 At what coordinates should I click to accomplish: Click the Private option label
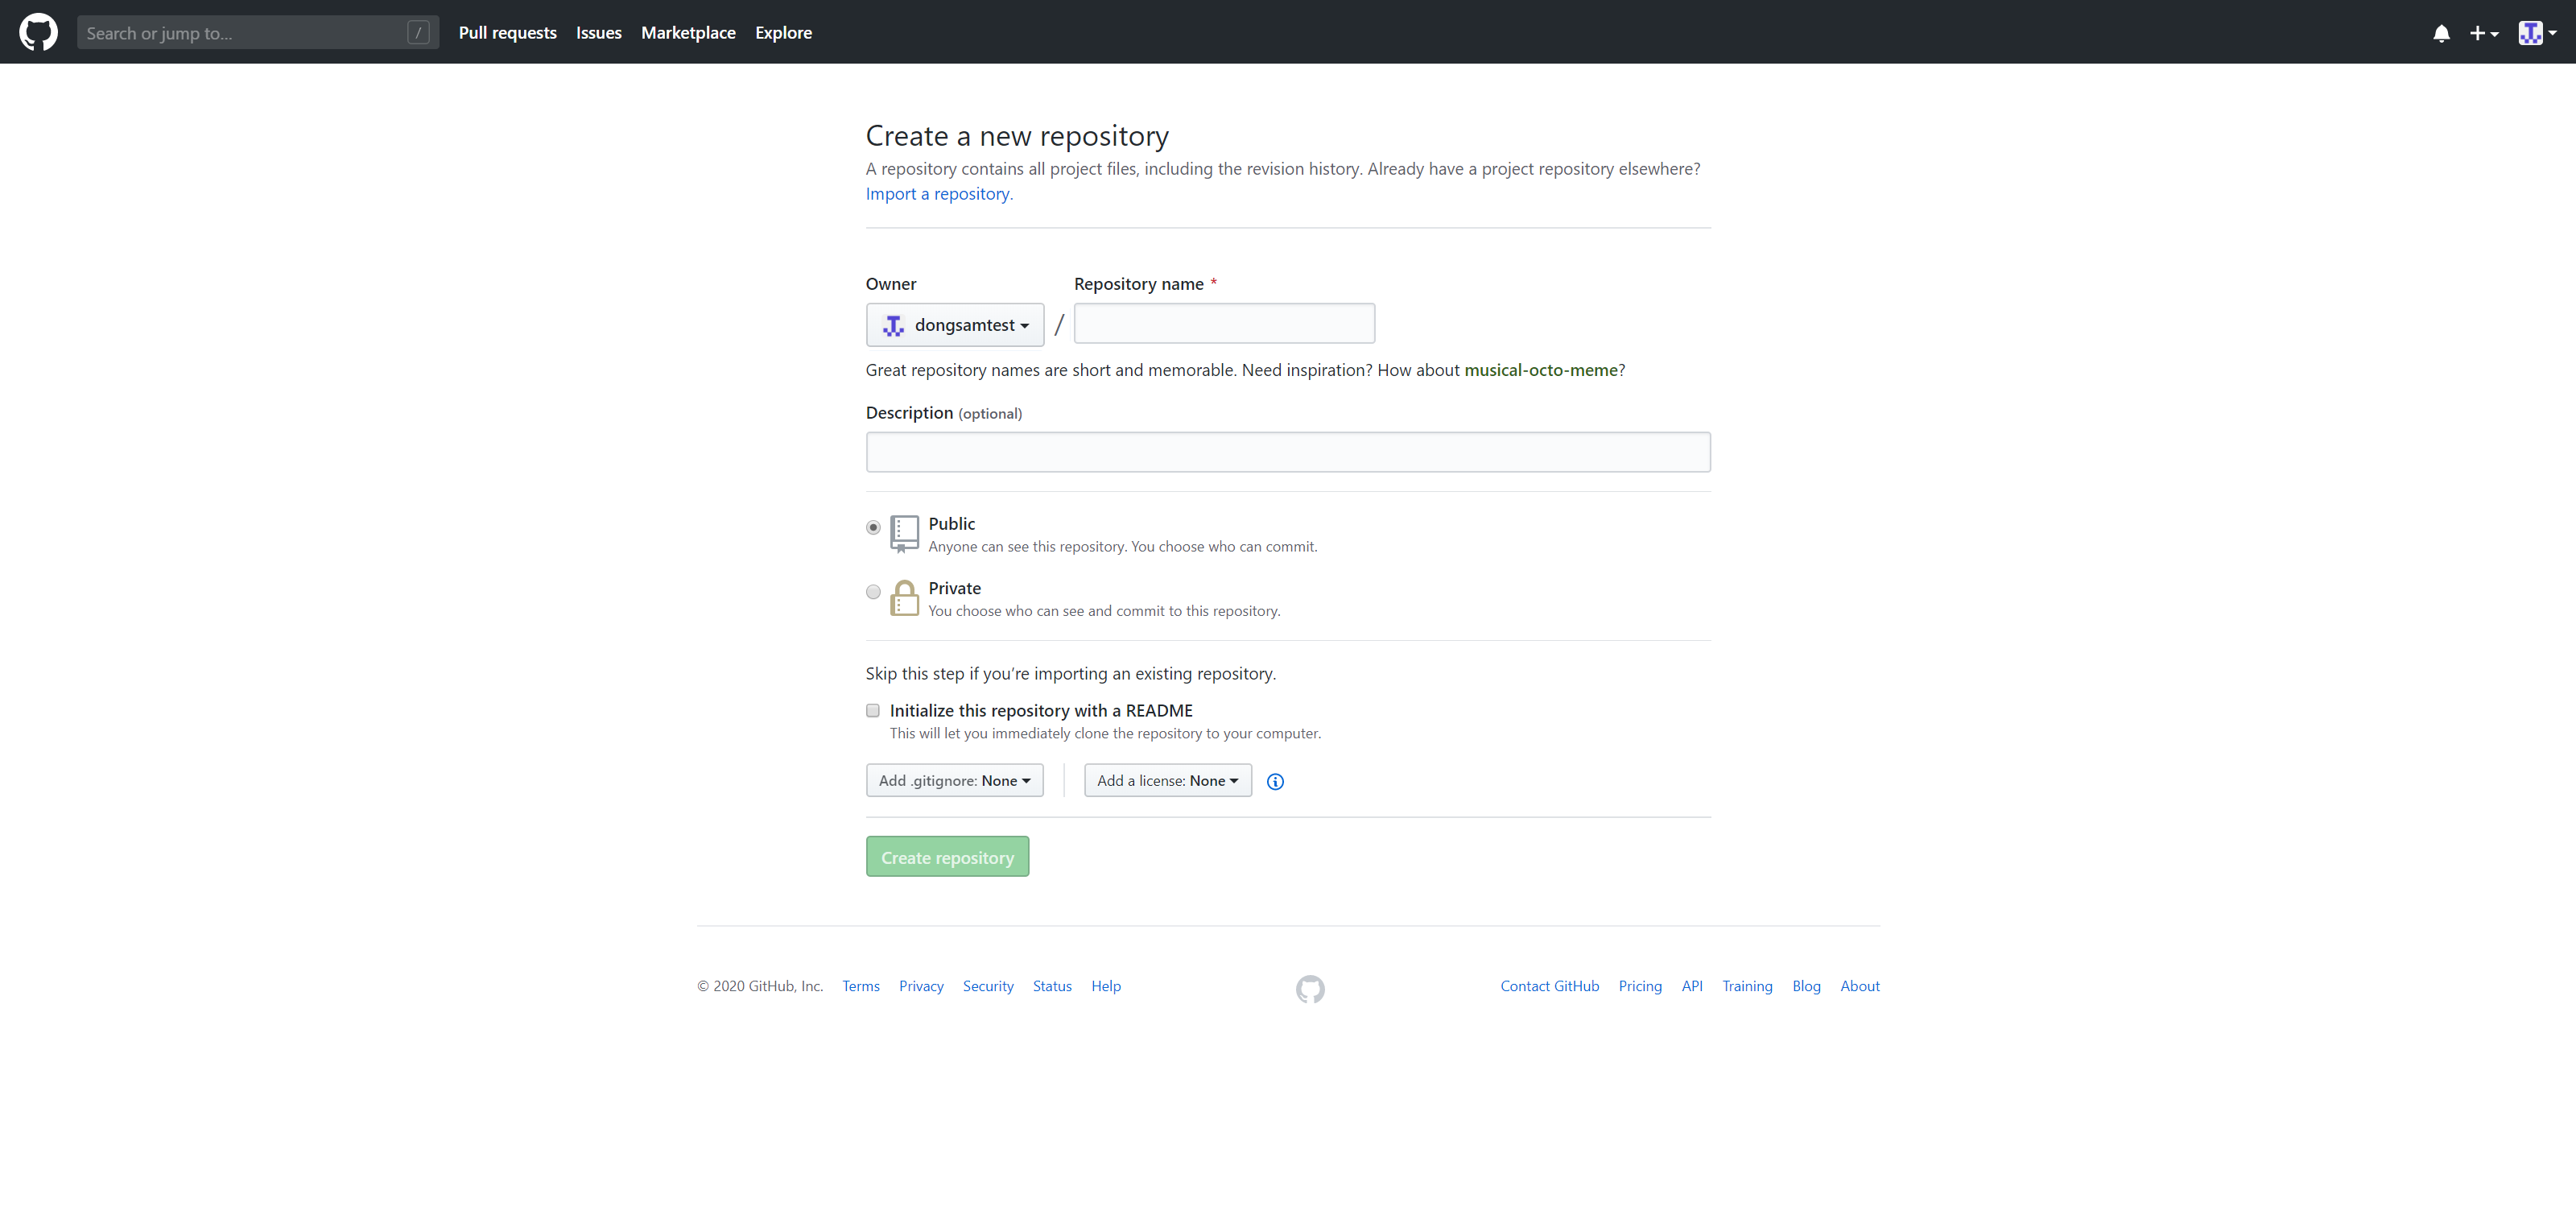click(x=954, y=588)
